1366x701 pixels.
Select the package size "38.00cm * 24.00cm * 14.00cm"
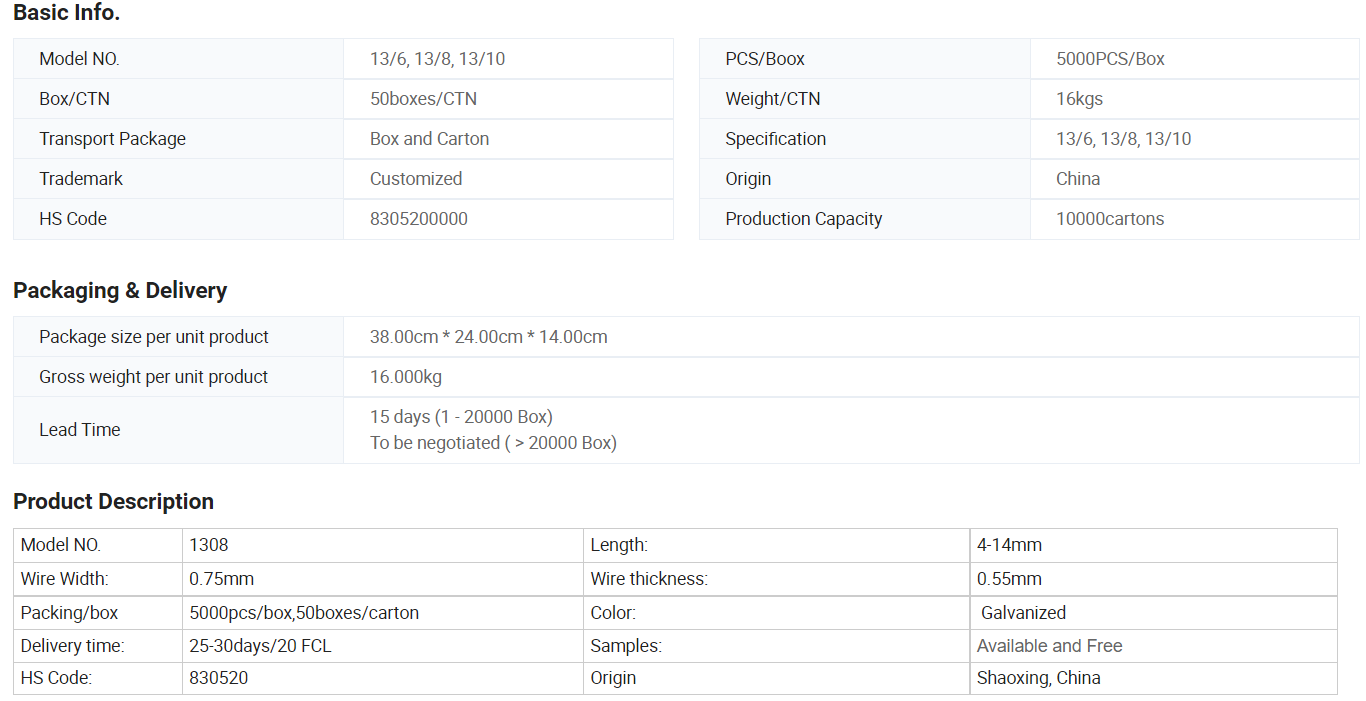point(488,337)
